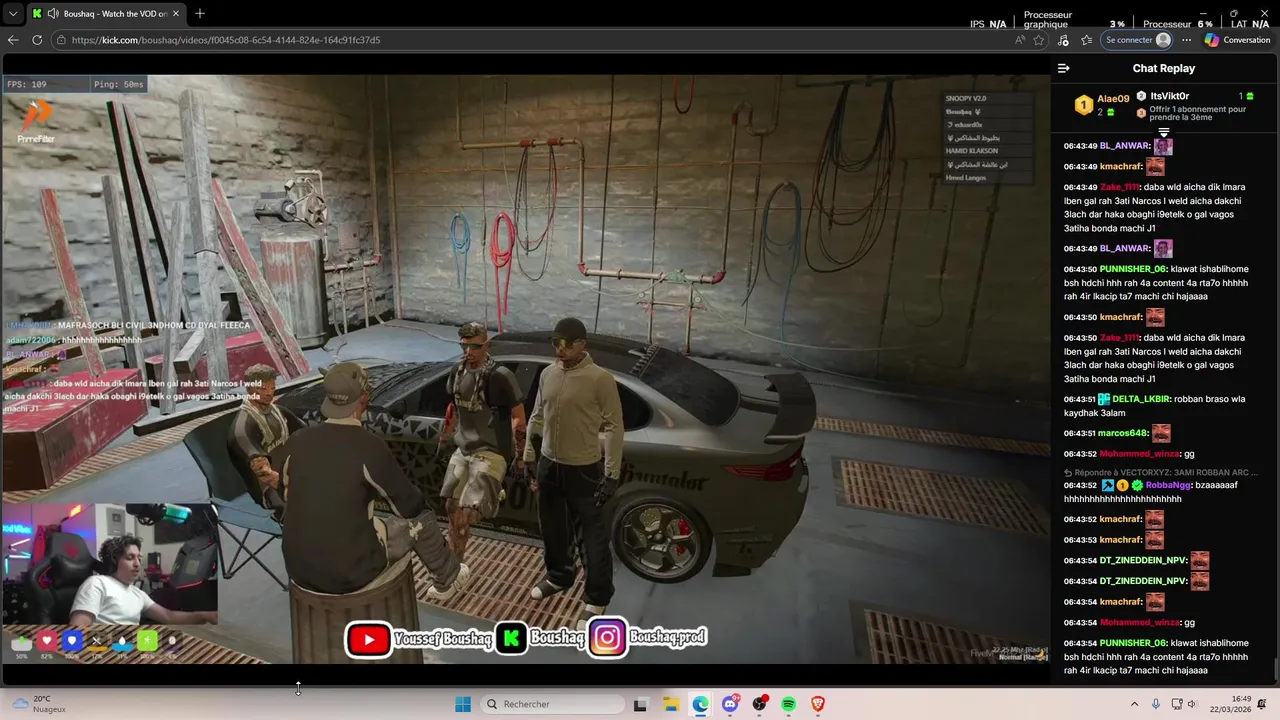This screenshot has width=1280, height=720.
Task: Show hidden system tray icons
Action: [x=1134, y=704]
